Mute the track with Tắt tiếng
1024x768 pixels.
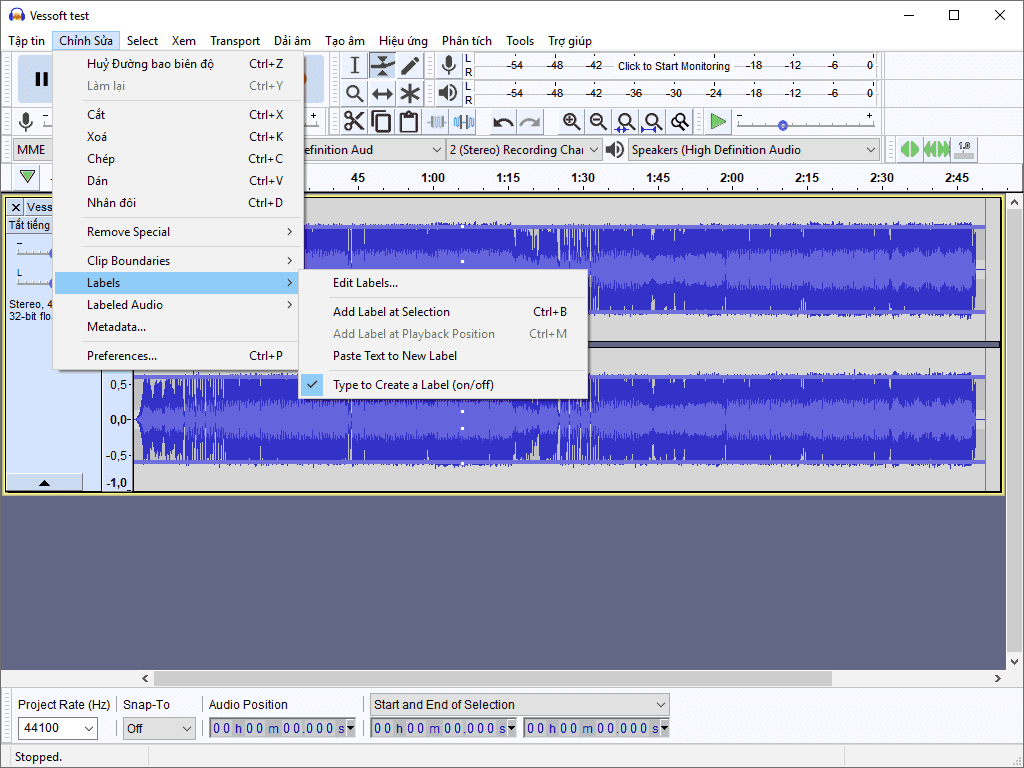(x=29, y=225)
